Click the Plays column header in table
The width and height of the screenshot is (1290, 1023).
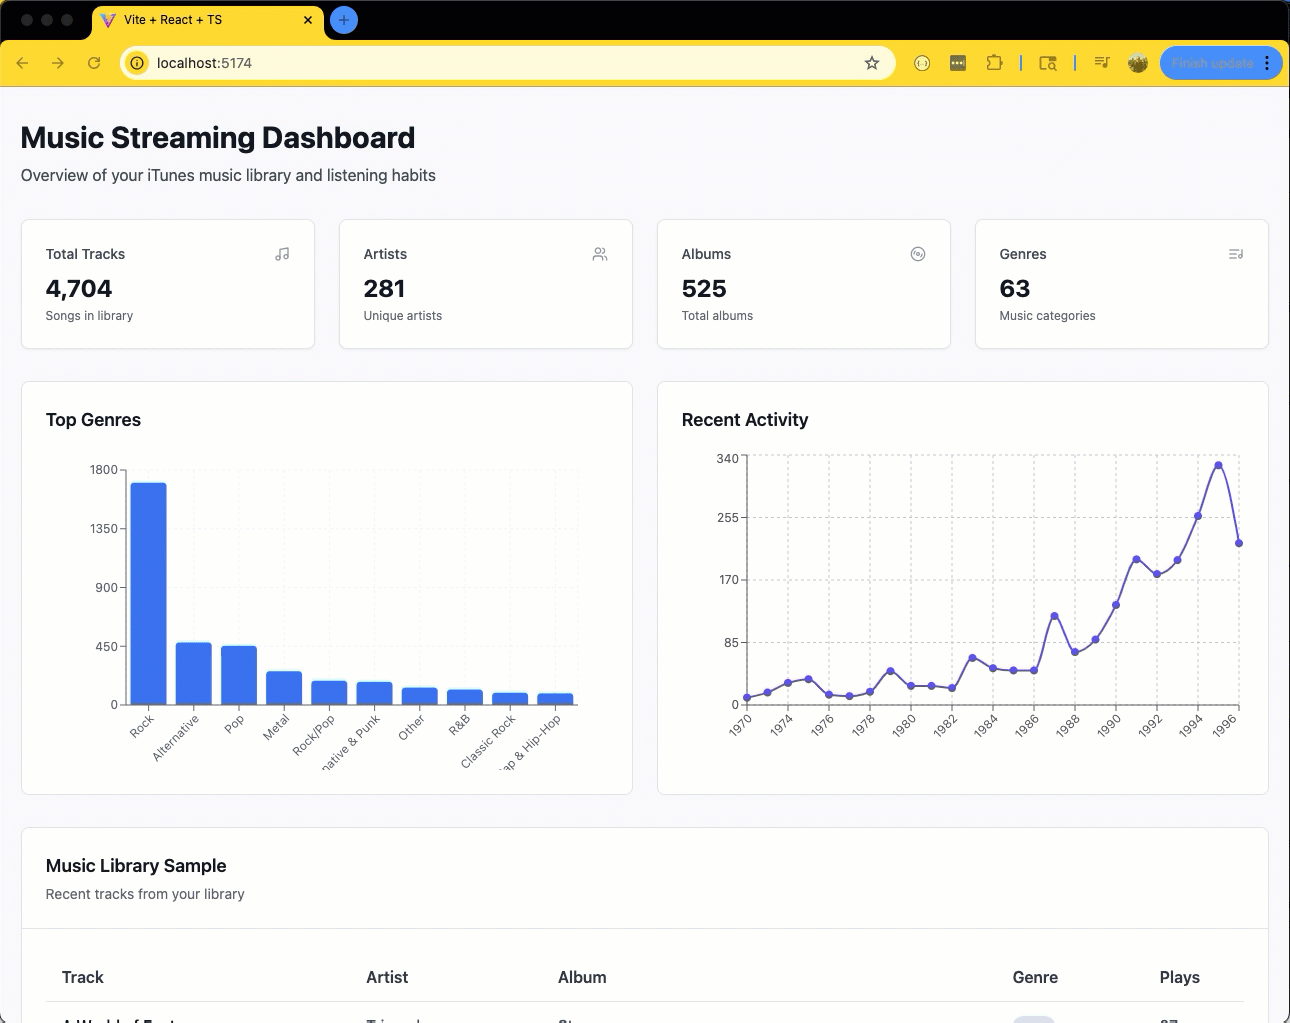1179,977
